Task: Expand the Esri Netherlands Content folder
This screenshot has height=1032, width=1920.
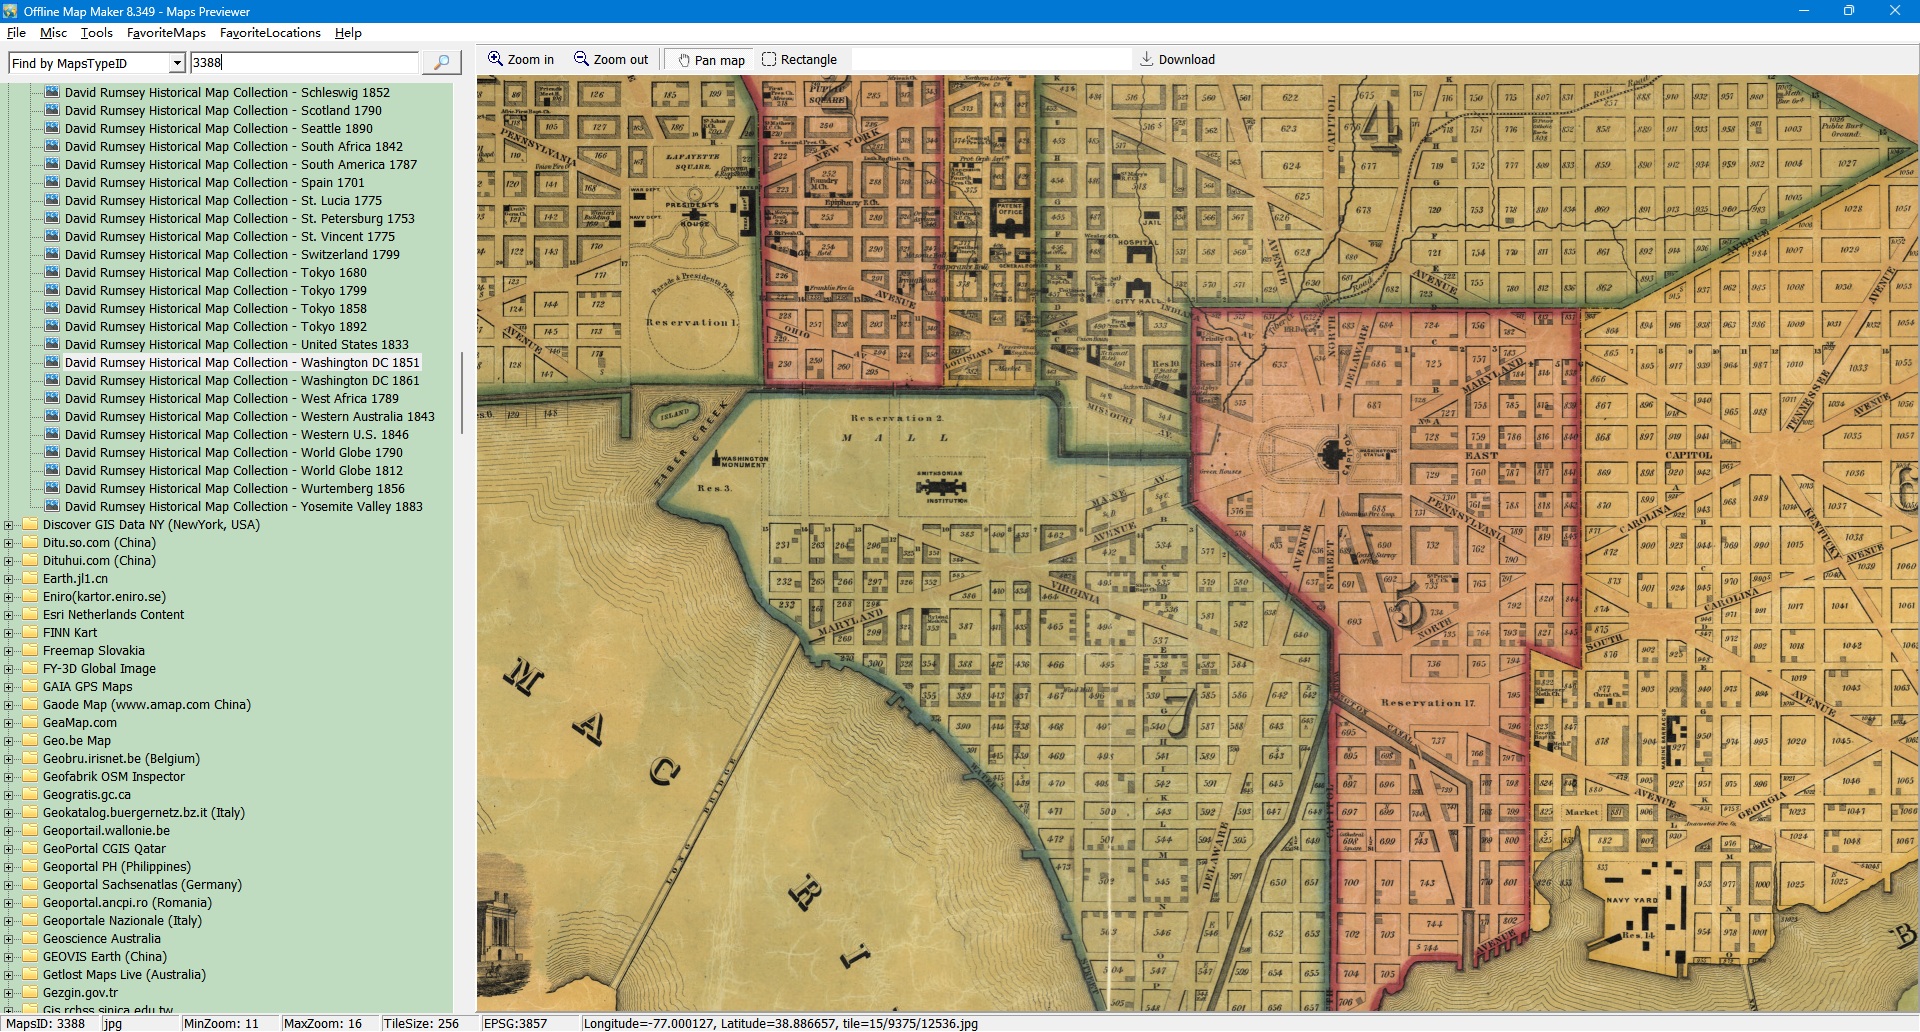Action: (x=9, y=615)
